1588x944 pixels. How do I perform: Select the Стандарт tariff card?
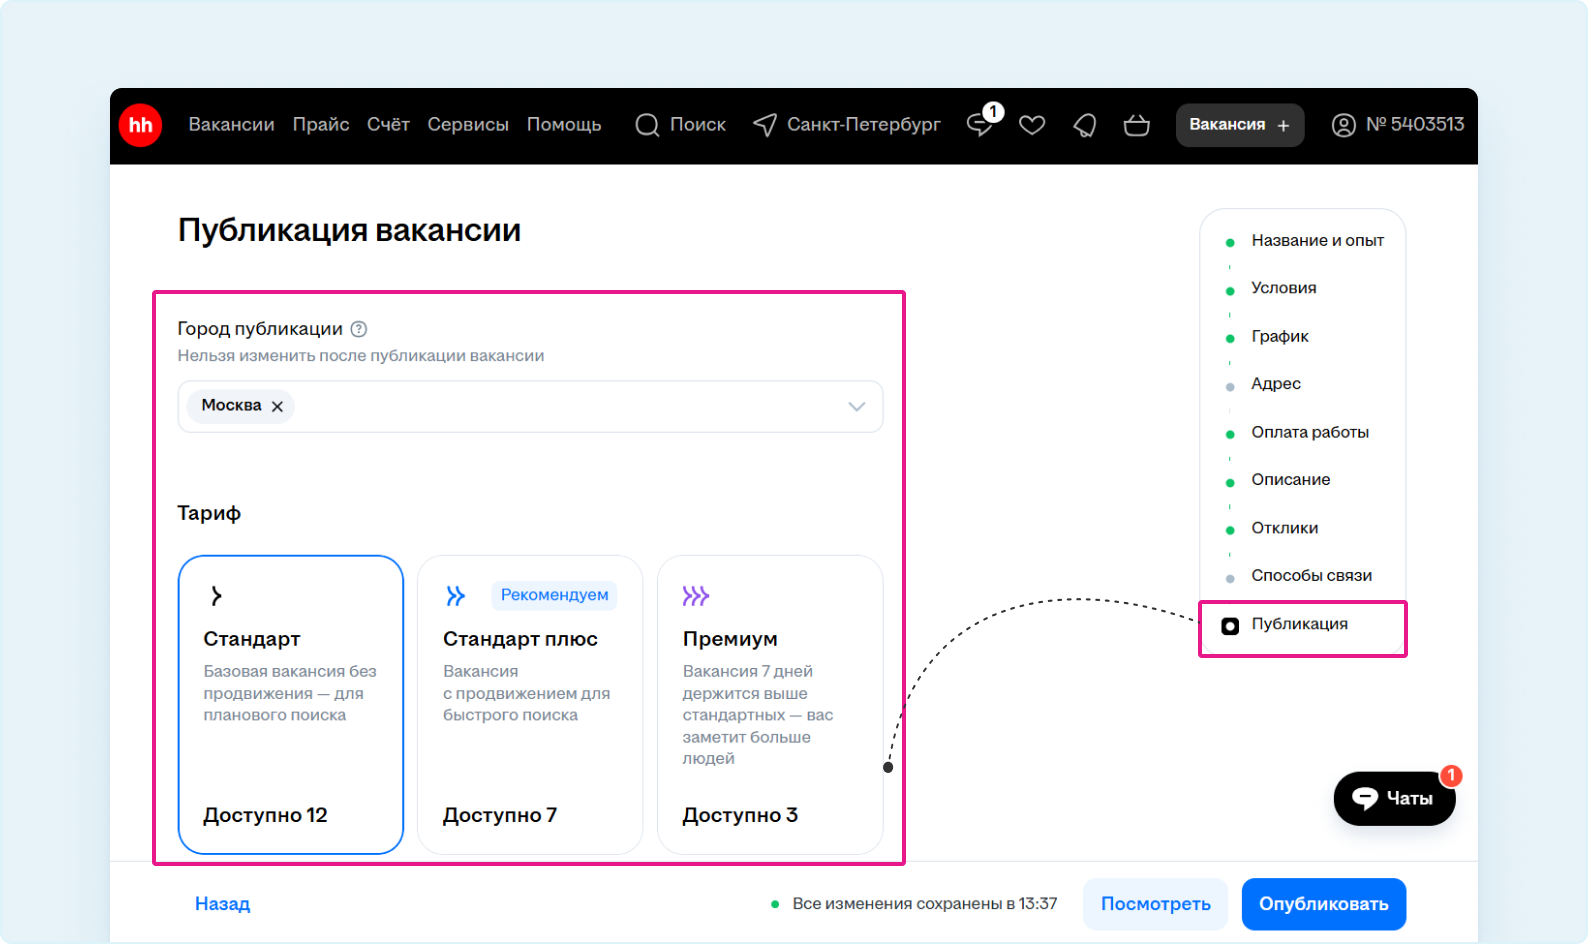290,704
